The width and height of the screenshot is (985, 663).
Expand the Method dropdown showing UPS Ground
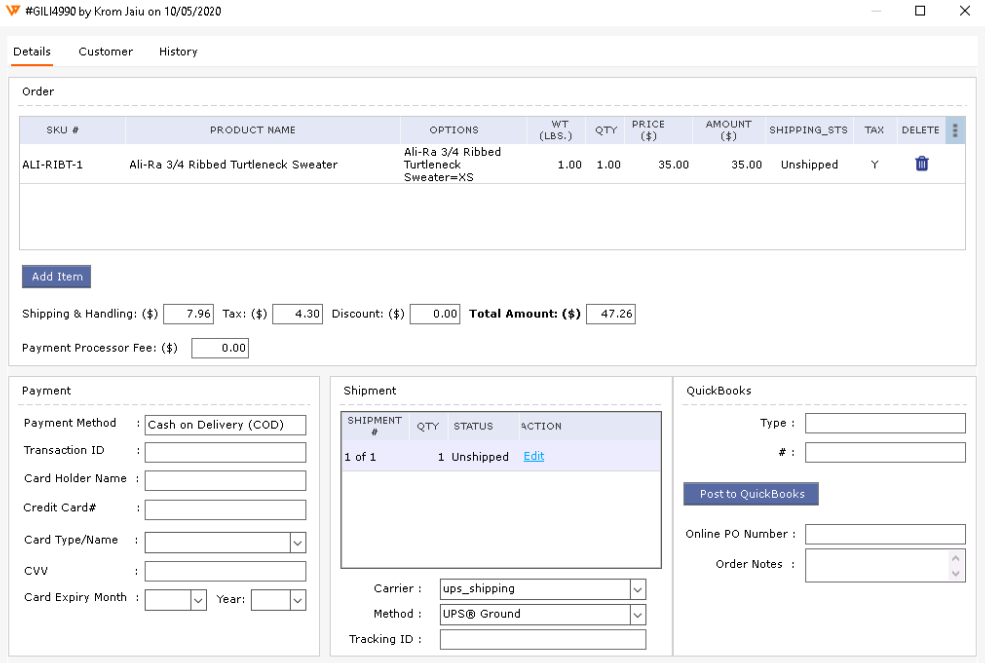(638, 615)
